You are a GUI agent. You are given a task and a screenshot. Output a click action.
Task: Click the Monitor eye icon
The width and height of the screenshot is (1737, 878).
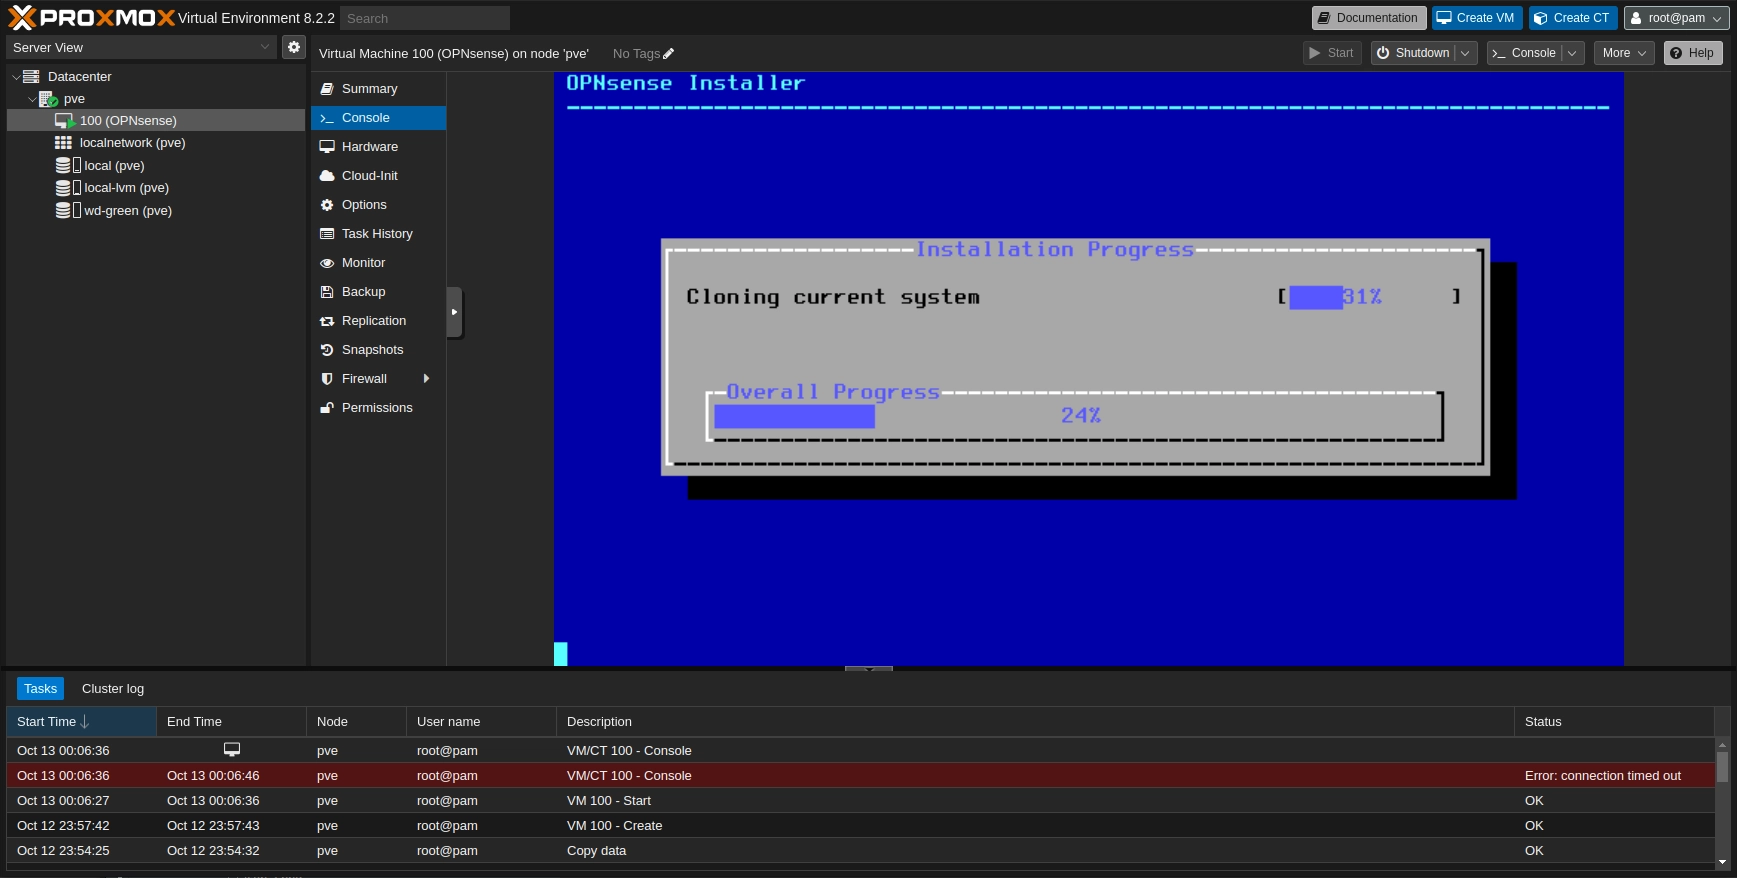click(327, 263)
